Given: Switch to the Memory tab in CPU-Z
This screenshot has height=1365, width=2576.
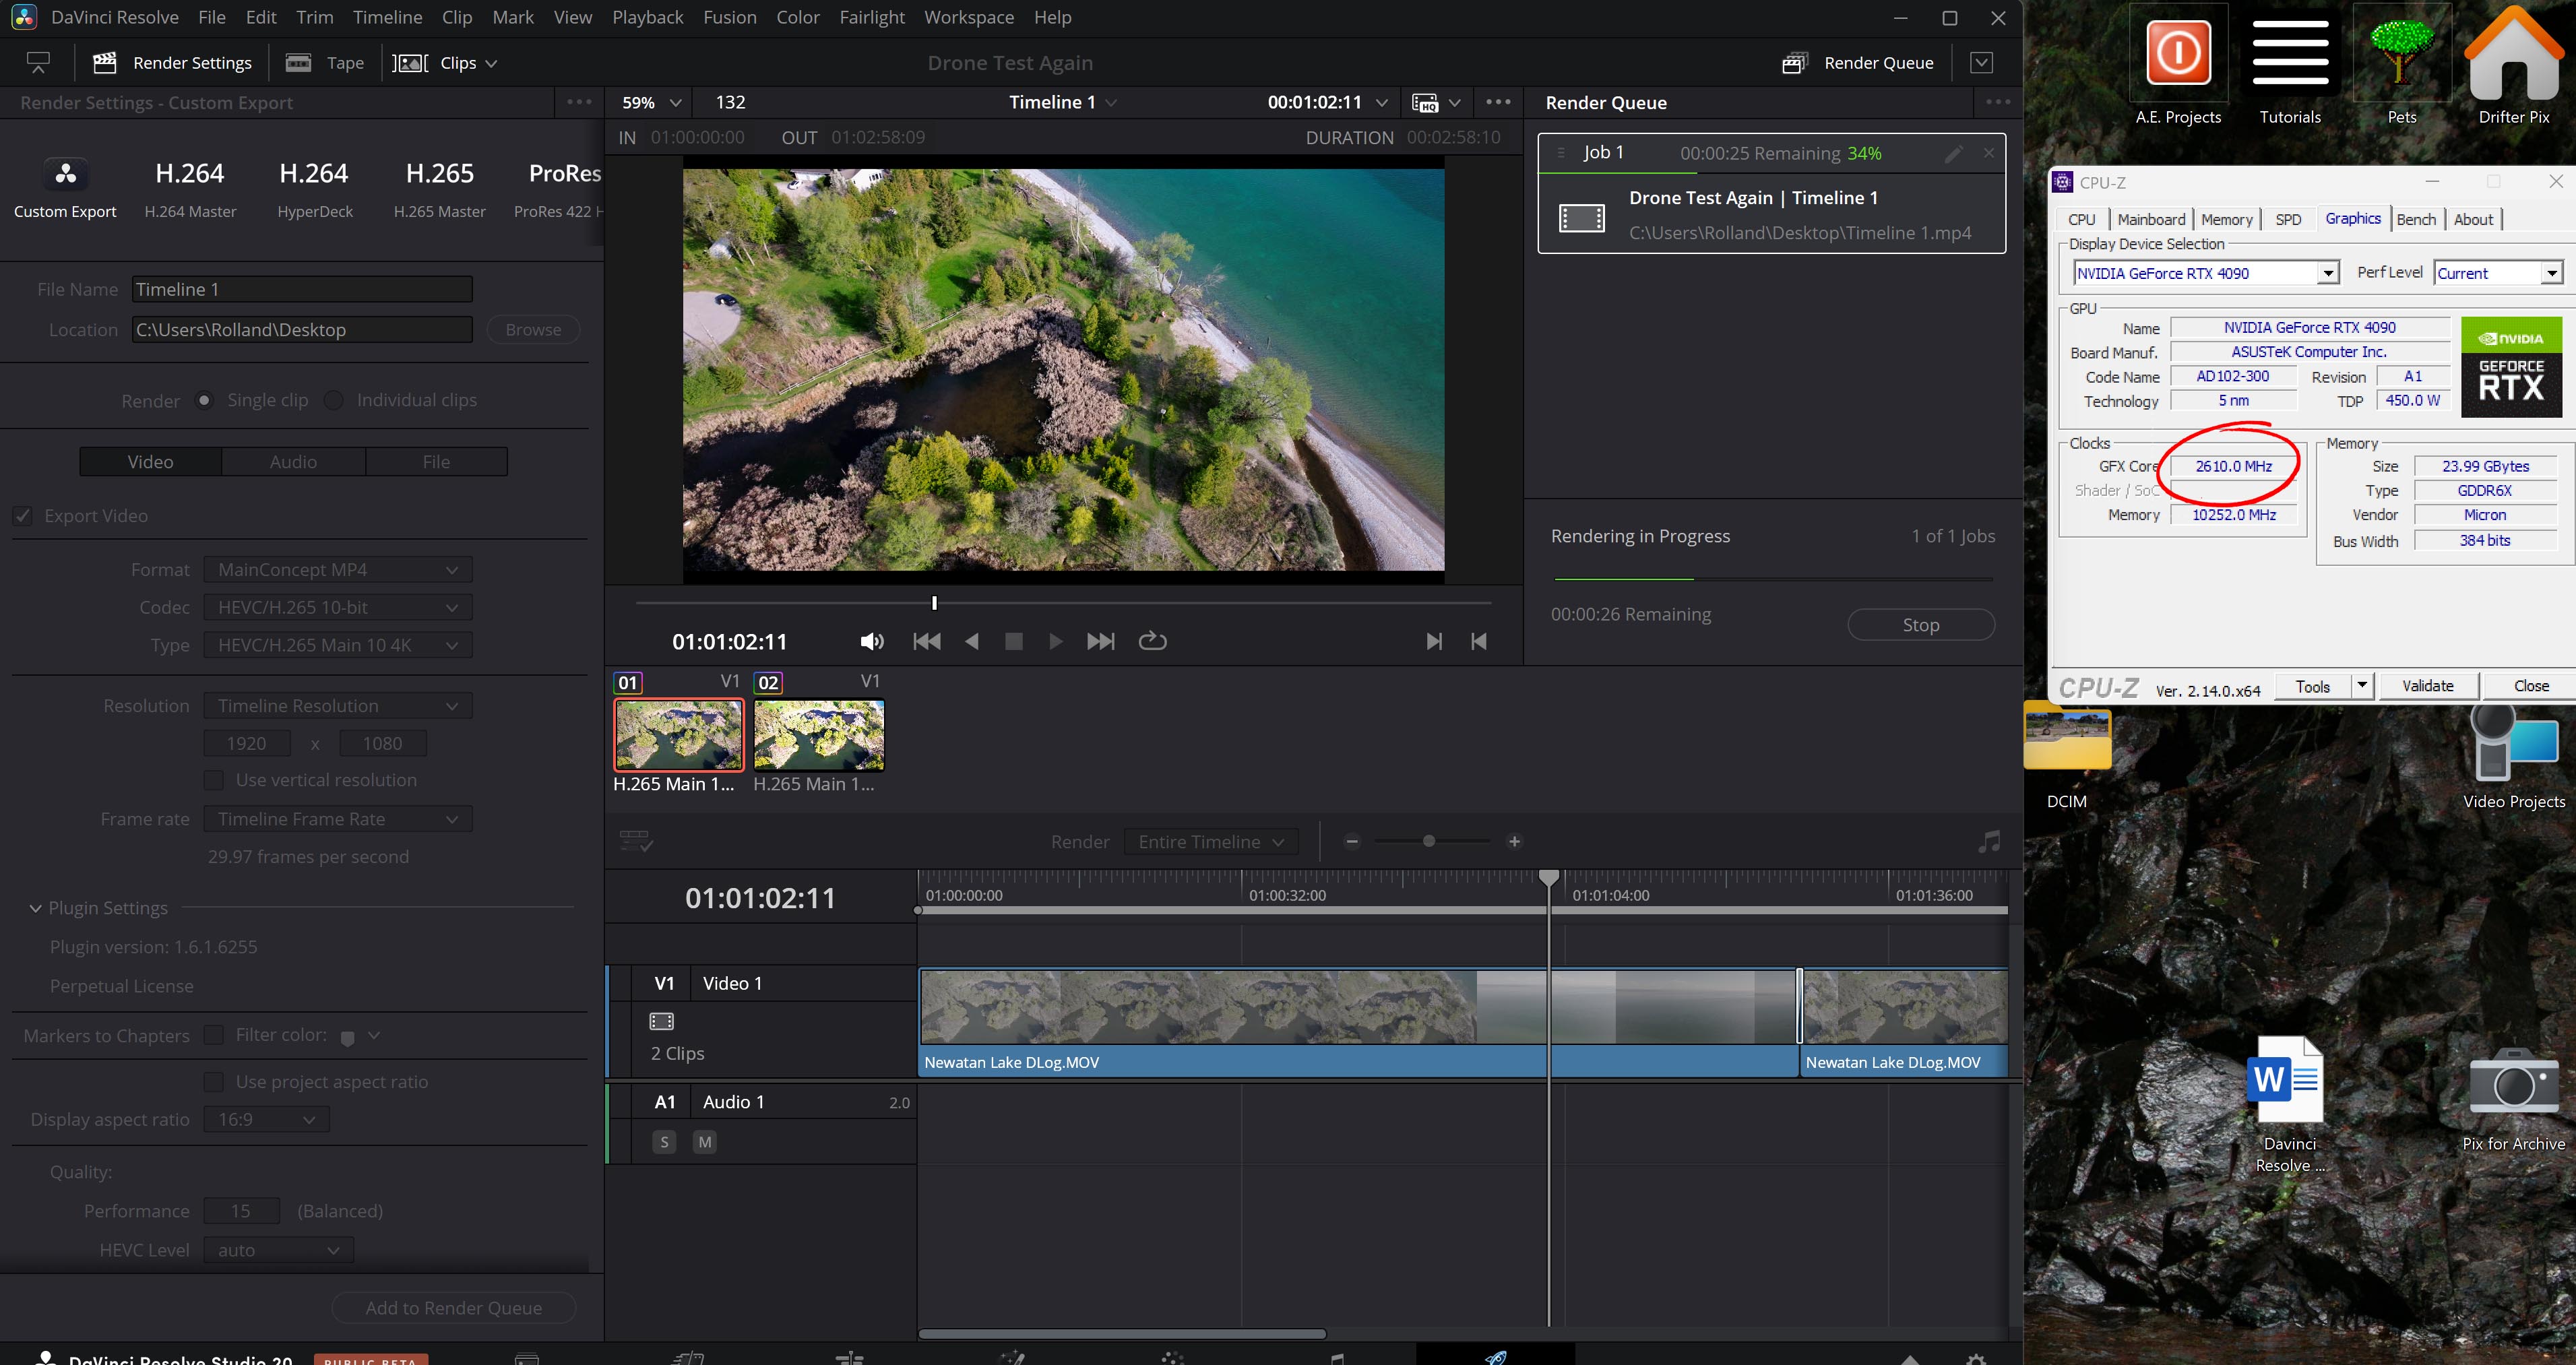Looking at the screenshot, I should (x=2226, y=219).
